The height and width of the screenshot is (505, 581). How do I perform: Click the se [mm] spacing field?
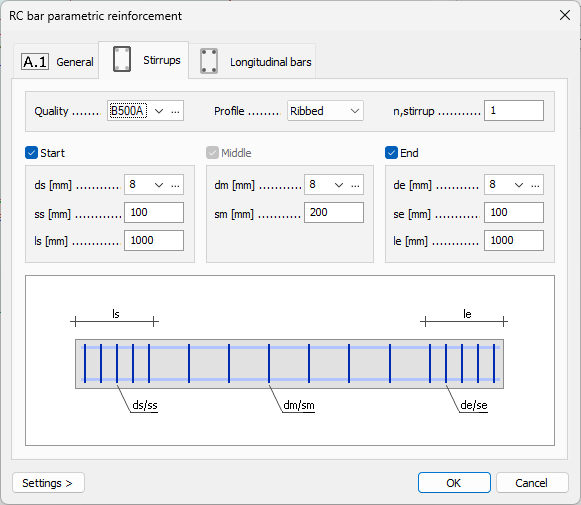pyautogui.click(x=514, y=212)
